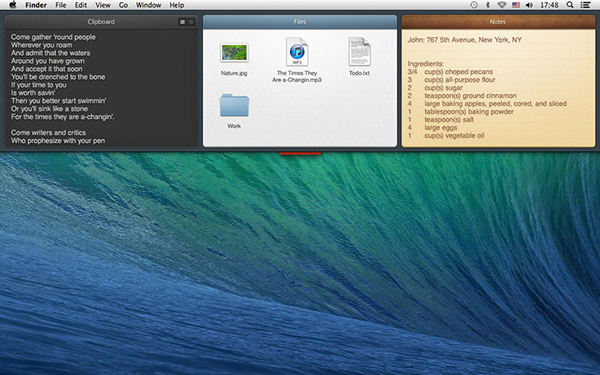The height and width of the screenshot is (375, 600).
Task: Toggle the first Clipboard view mode button
Action: coord(183,22)
